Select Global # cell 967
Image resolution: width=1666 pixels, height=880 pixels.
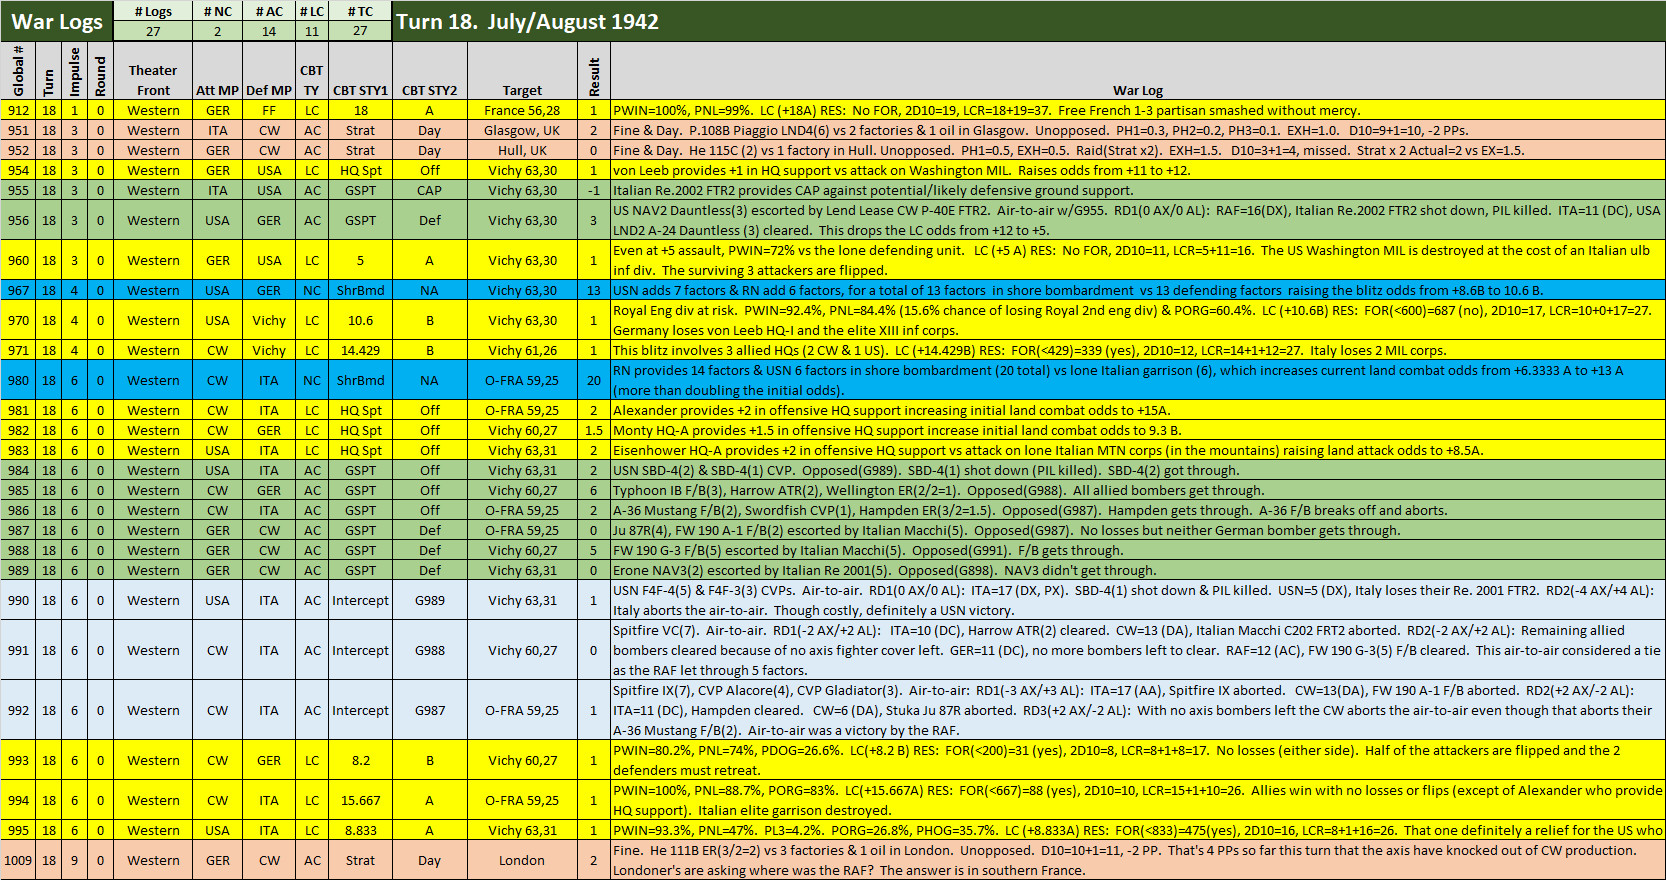(18, 290)
